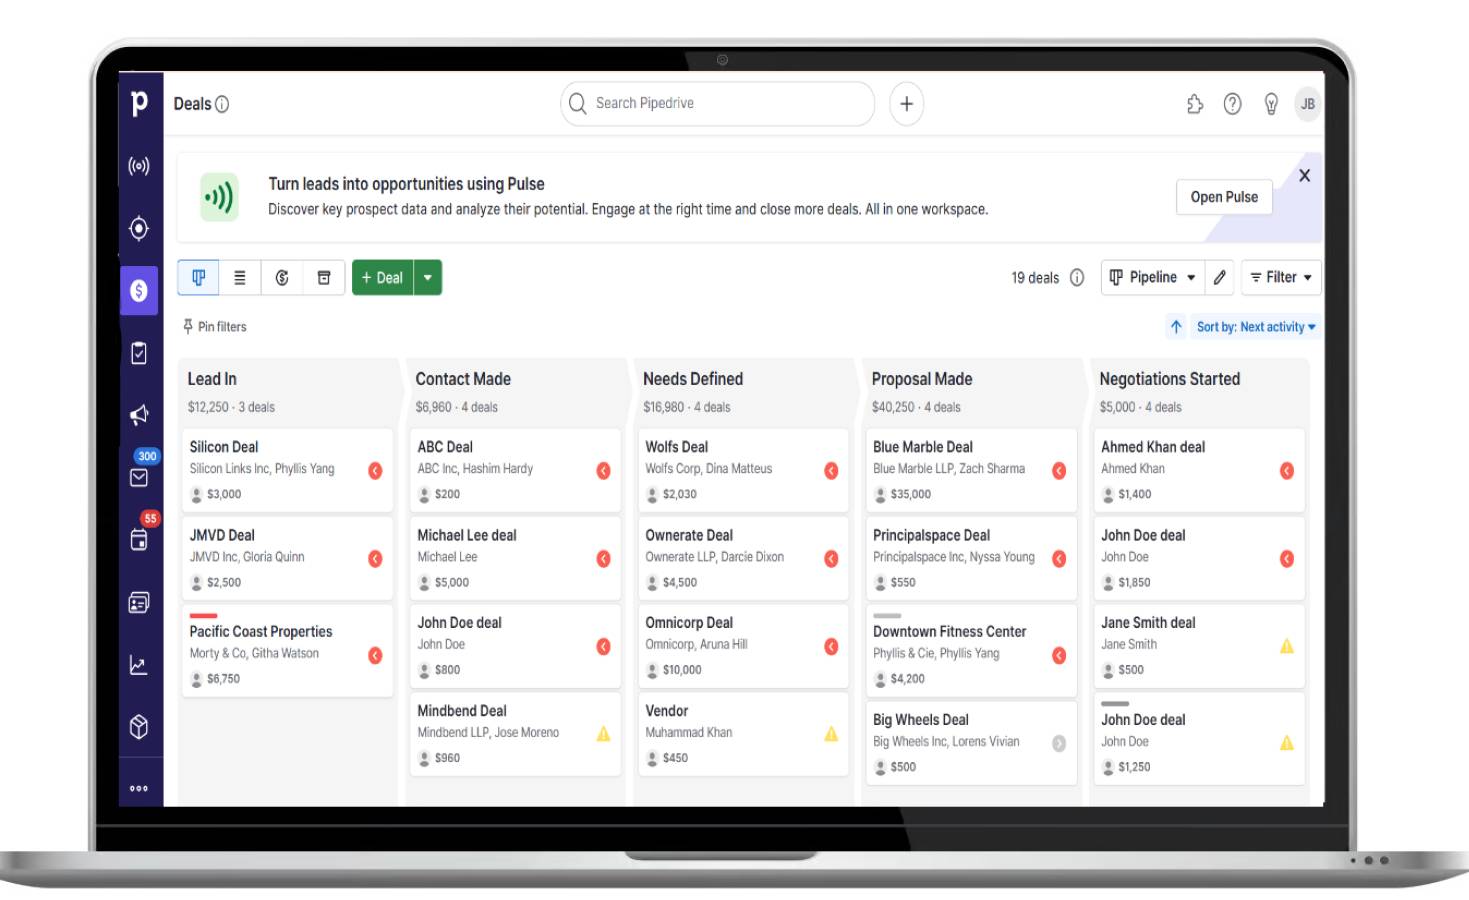Open the Contacts card icon in sidebar

[139, 603]
